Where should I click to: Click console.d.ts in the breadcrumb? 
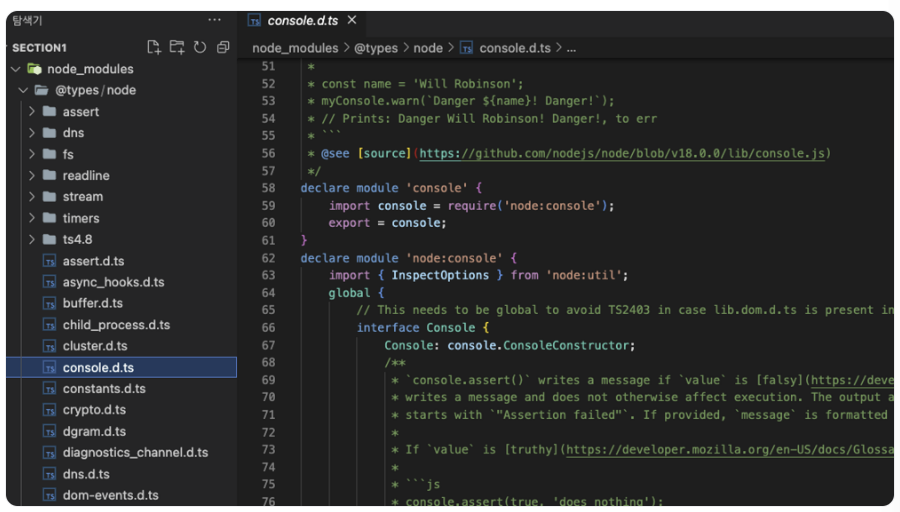(515, 48)
